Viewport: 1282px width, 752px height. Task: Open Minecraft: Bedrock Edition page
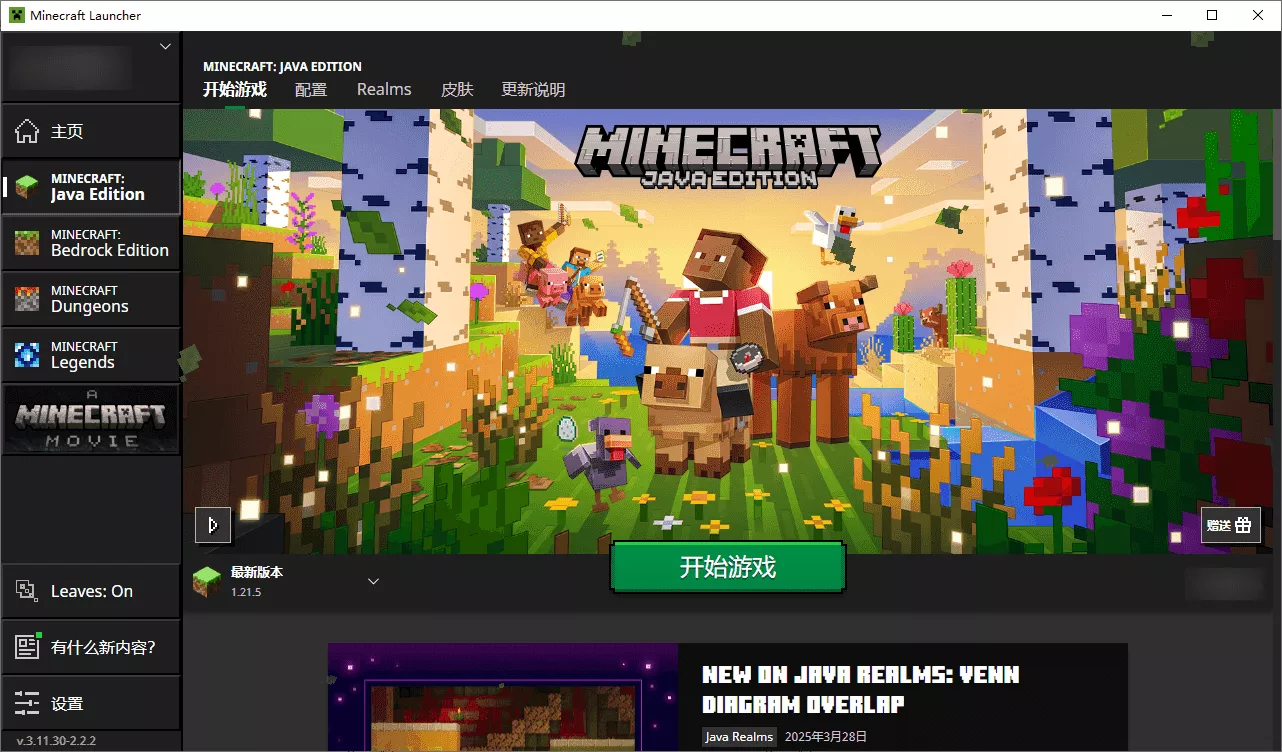click(x=90, y=242)
